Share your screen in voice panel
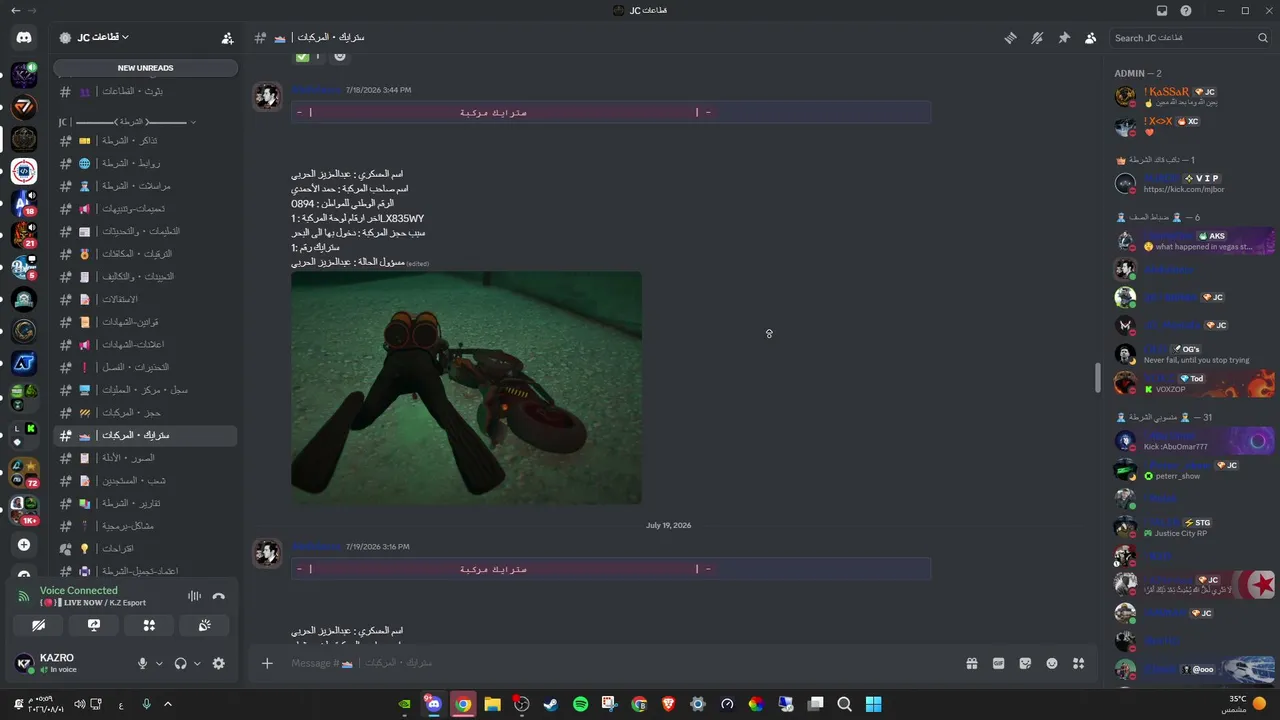The width and height of the screenshot is (1280, 720). click(x=94, y=625)
